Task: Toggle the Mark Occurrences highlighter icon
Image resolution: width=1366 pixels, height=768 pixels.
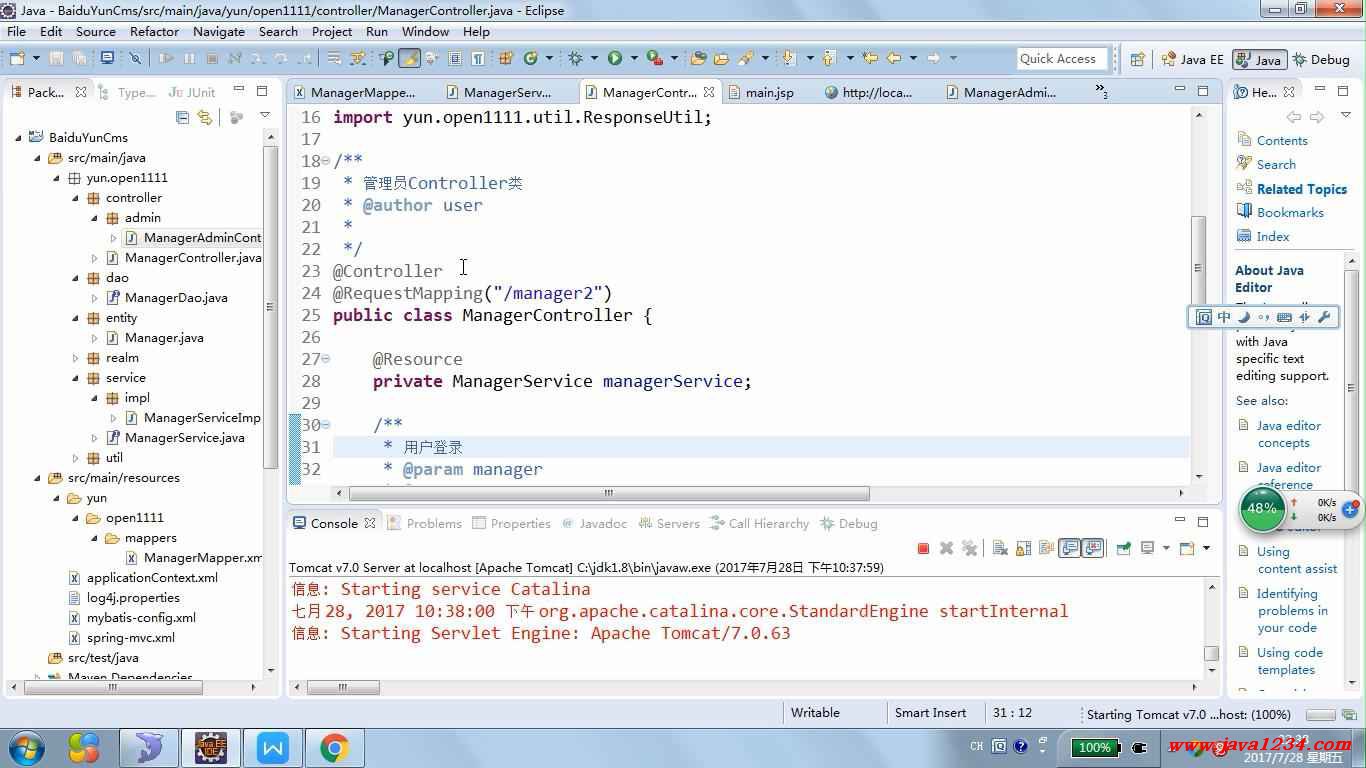Action: (x=409, y=58)
